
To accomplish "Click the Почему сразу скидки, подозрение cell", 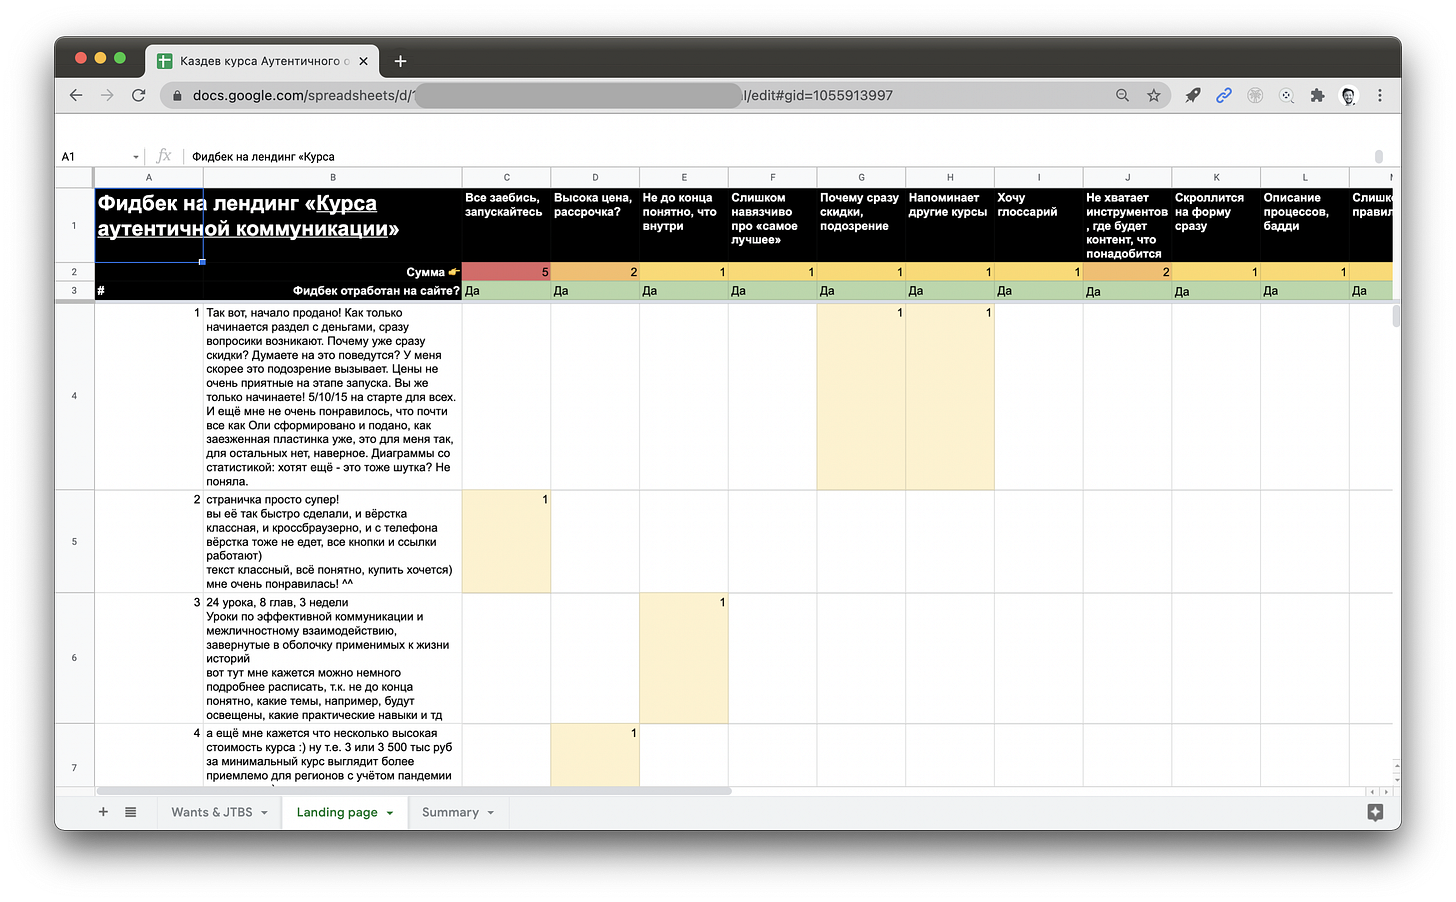I will (861, 225).
